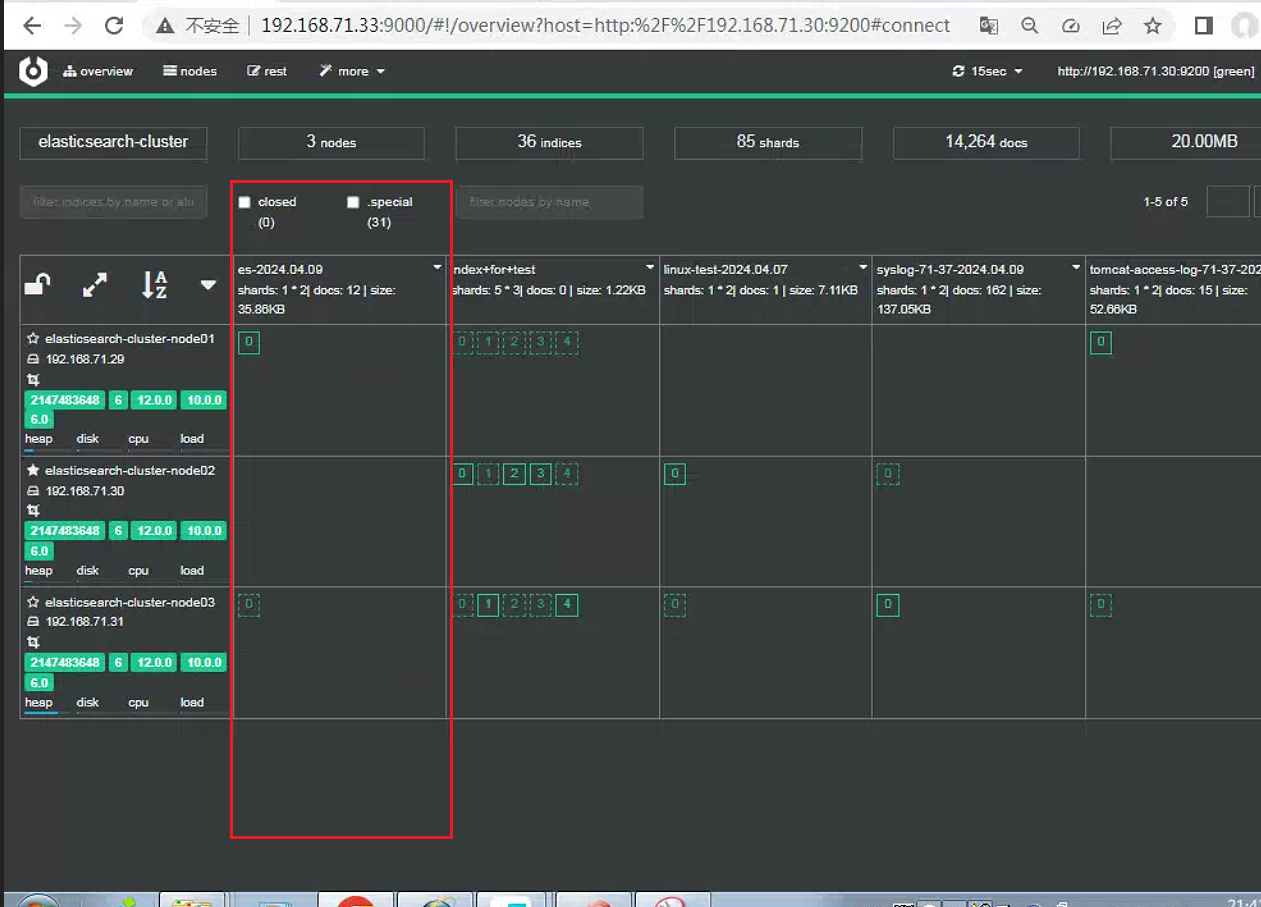This screenshot has height=907, width=1261.
Task: Click the filter indices by name input
Action: [x=113, y=202]
